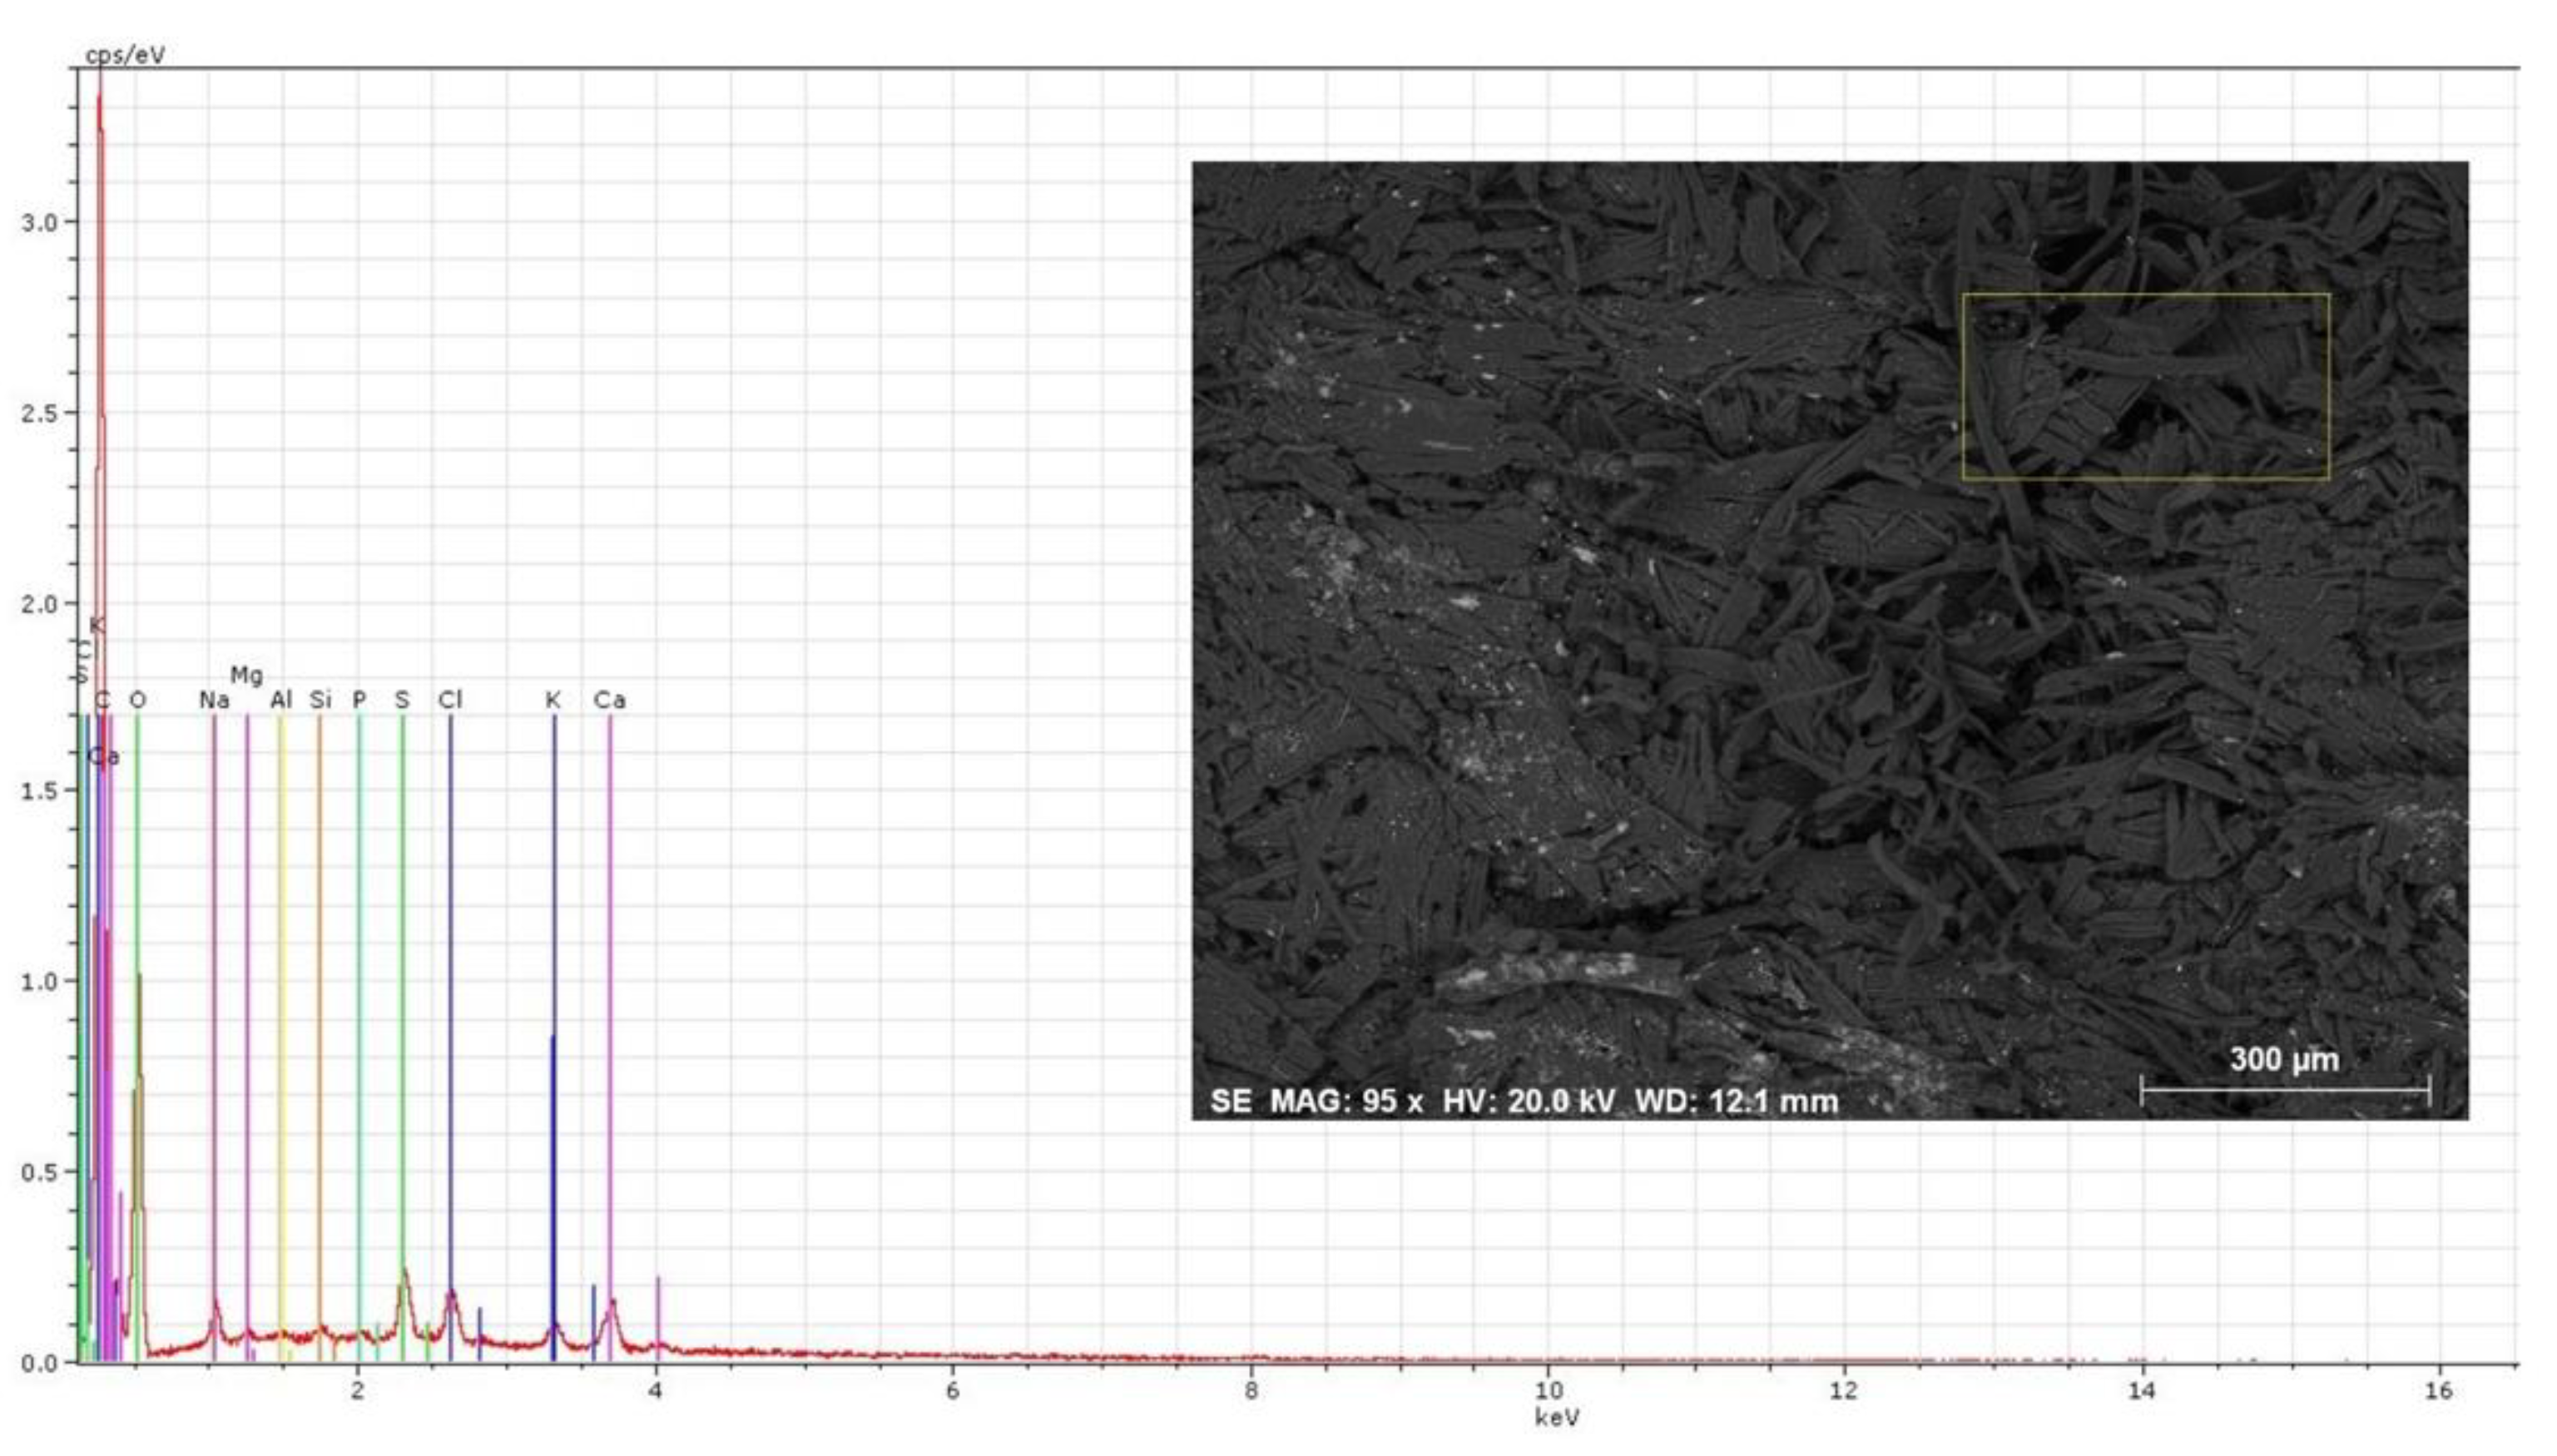Select the P element label
The height and width of the screenshot is (1456, 2557).
(359, 700)
